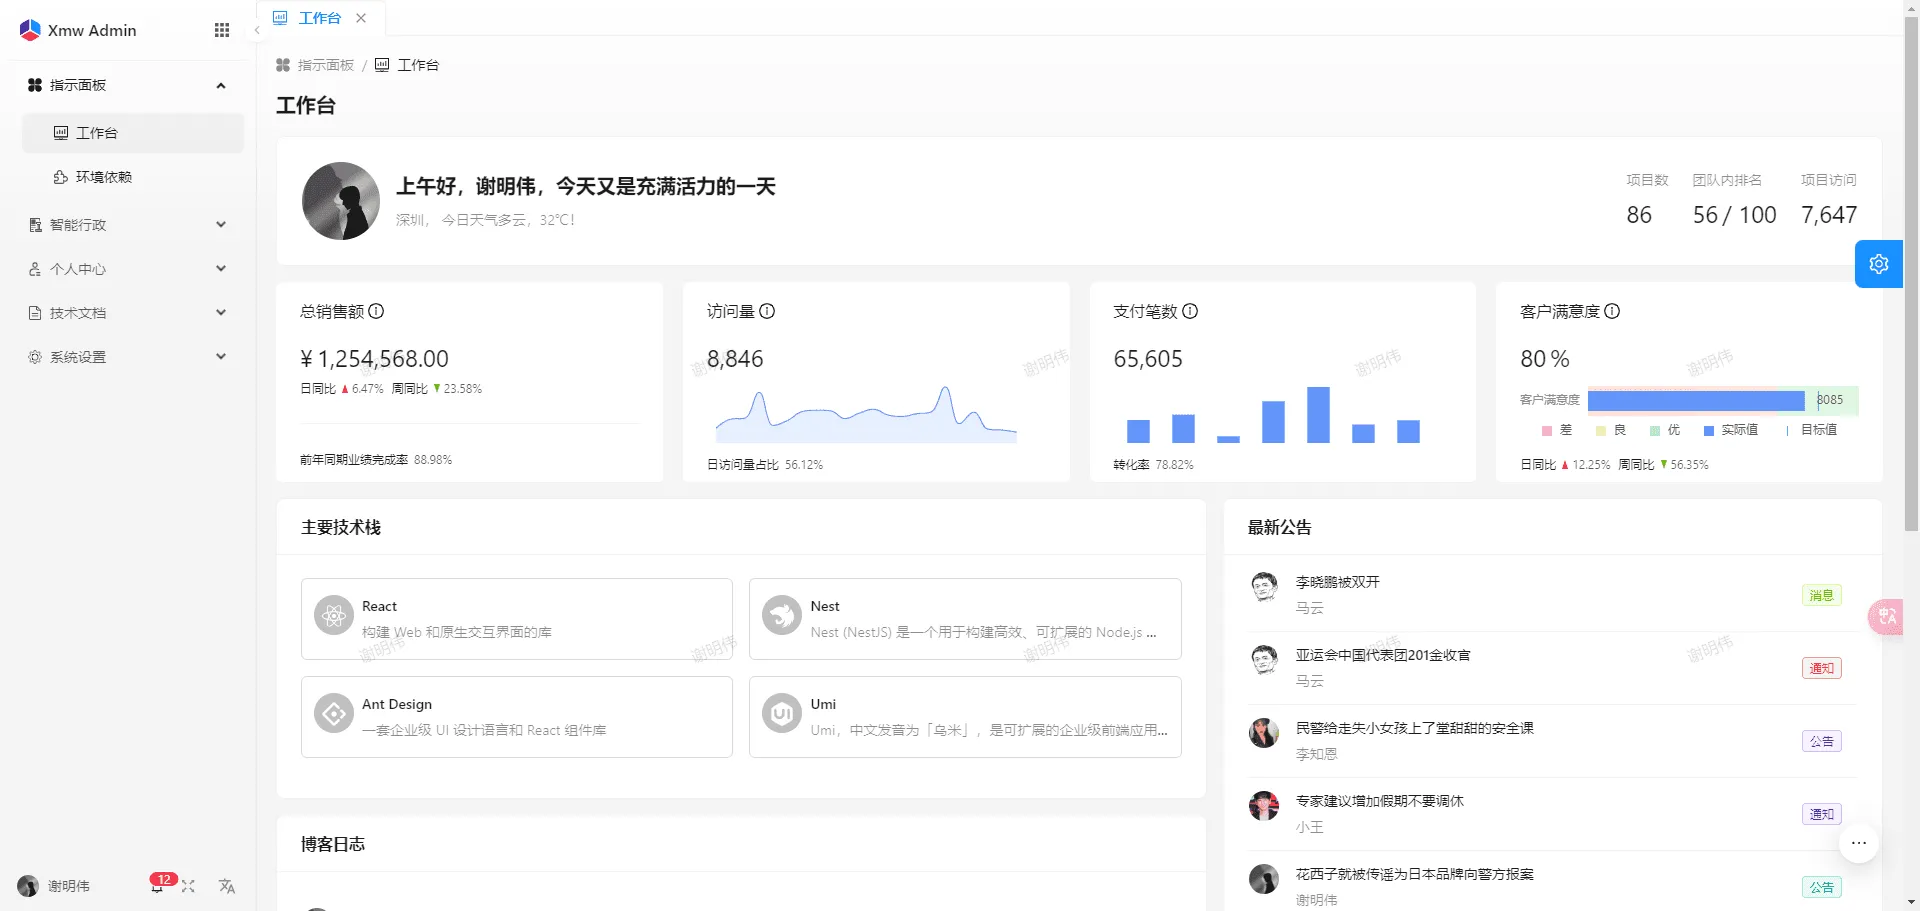Open announcement 花西子就被传谣为日本品牌向警方报案
This screenshot has width=1920, height=911.
point(1415,874)
